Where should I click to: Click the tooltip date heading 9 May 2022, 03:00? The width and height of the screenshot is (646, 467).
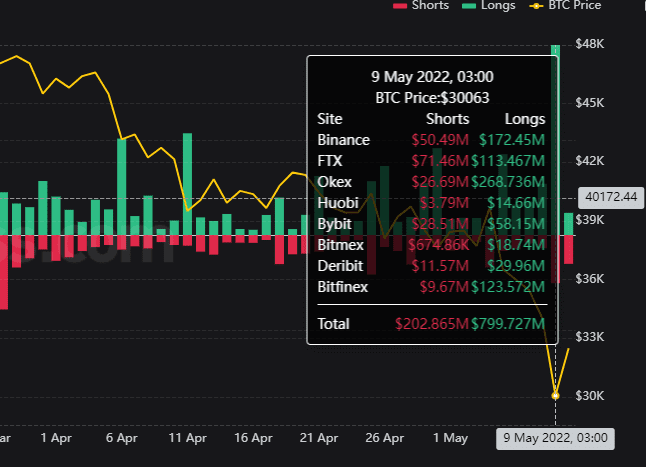[432, 77]
